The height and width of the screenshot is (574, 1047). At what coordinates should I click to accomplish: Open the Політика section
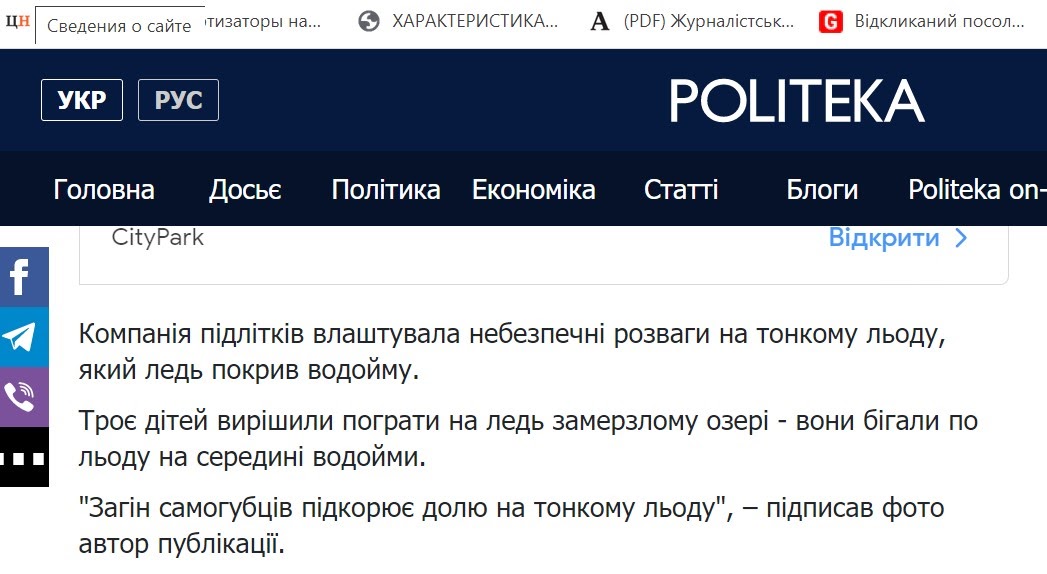click(x=386, y=190)
